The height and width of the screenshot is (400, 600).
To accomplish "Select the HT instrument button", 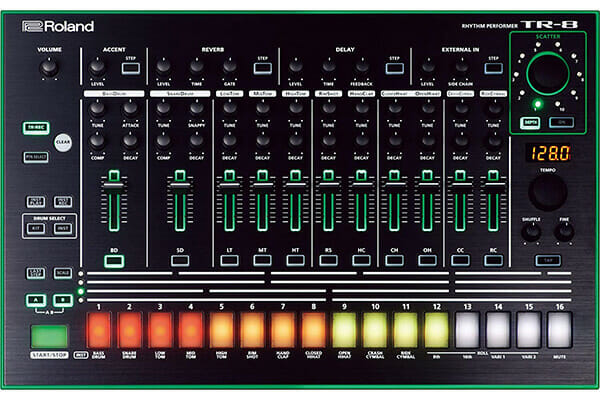I will tap(295, 261).
